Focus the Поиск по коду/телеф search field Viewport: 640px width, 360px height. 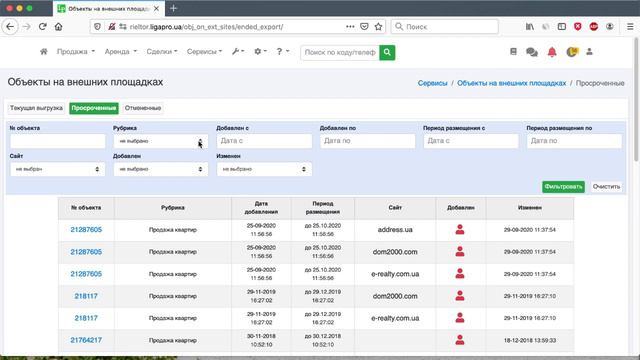[x=340, y=52]
